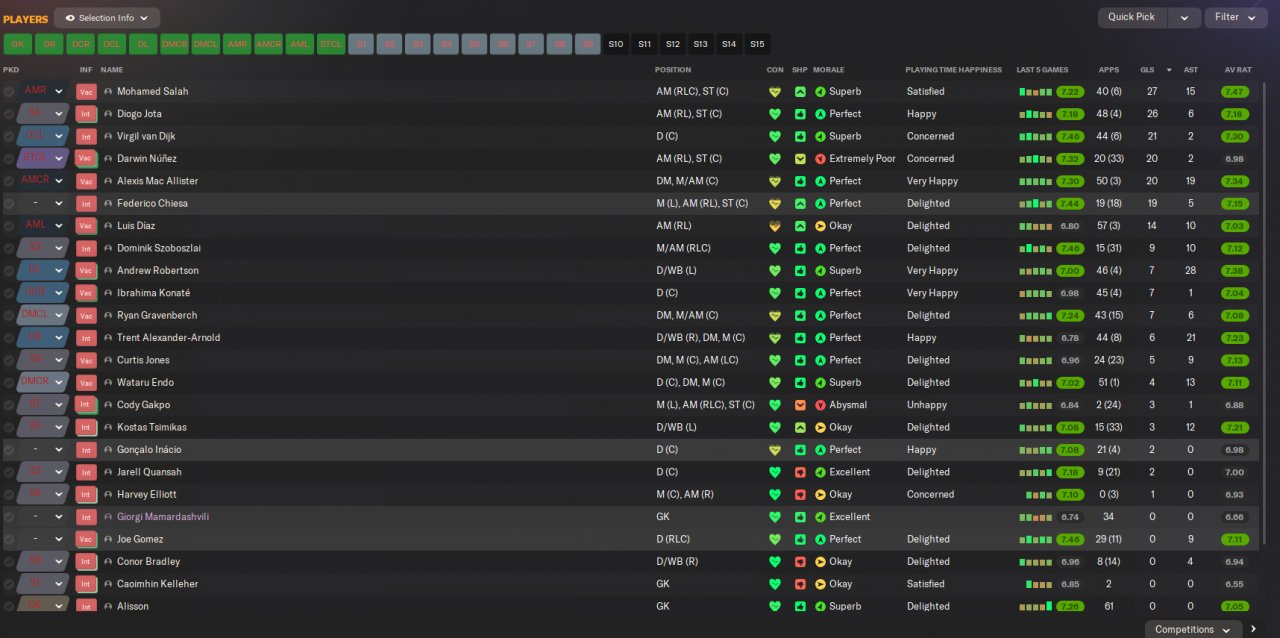Open Mohamed Salah's player name link
The width and height of the screenshot is (1280, 638).
(x=152, y=91)
